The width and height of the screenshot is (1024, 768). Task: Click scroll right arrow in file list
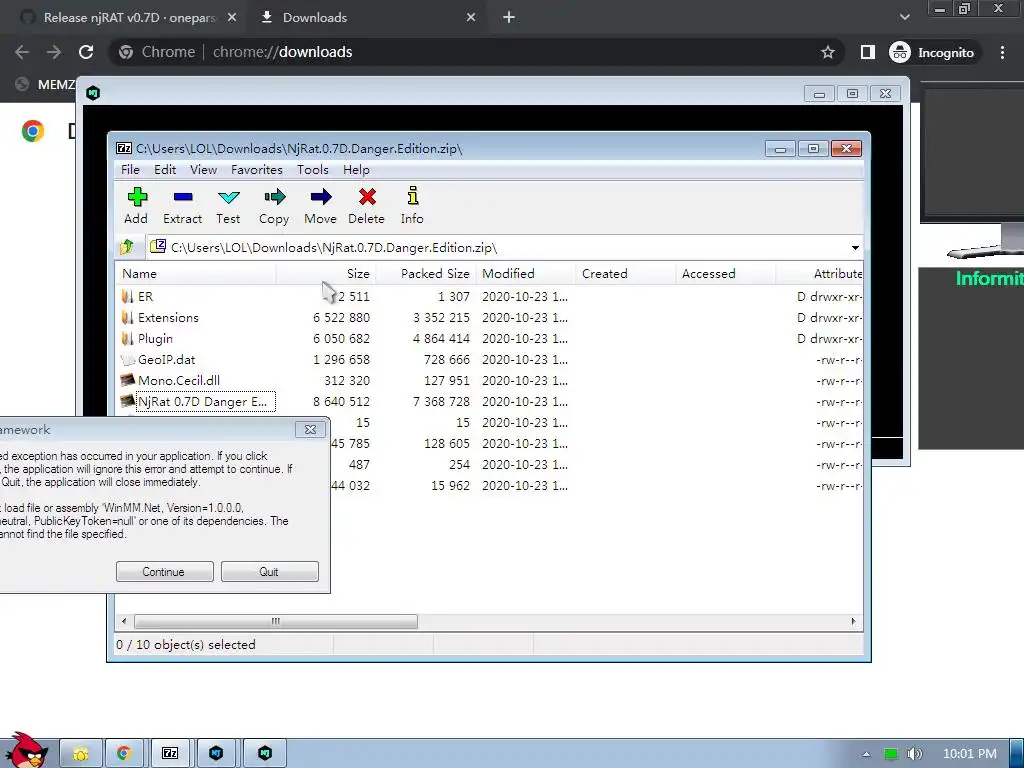[x=853, y=621]
